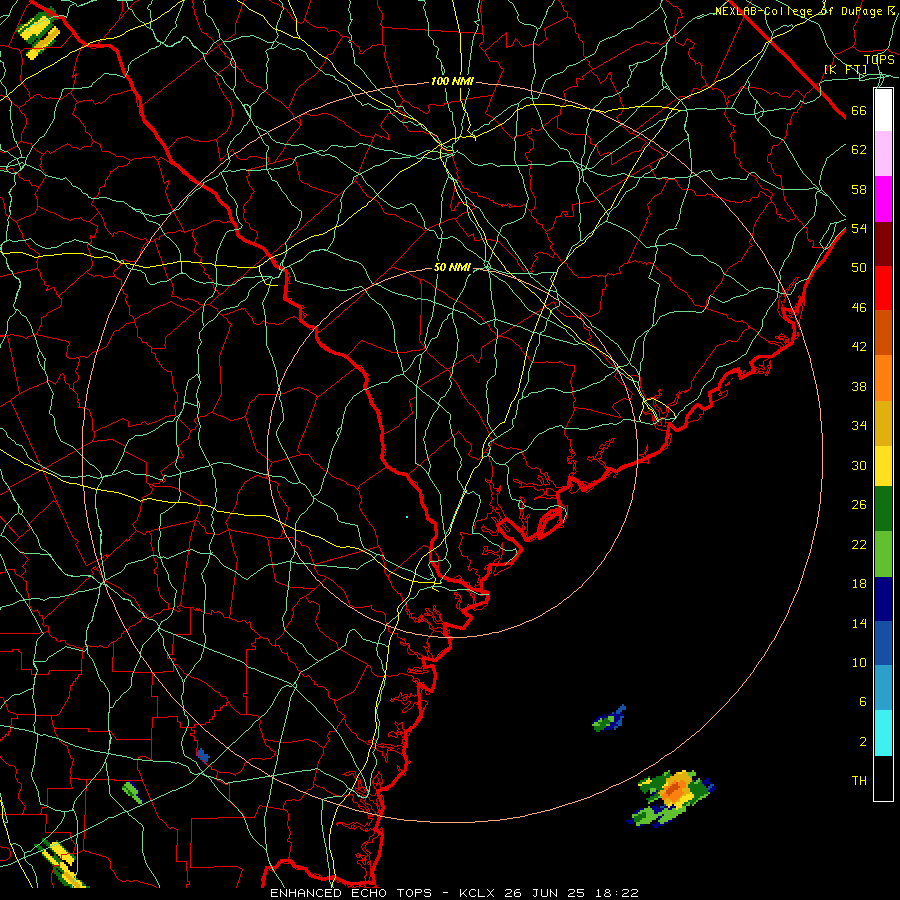The image size is (900, 900).
Task: Click the small blue-green echo over the ocean
Action: coord(609,719)
